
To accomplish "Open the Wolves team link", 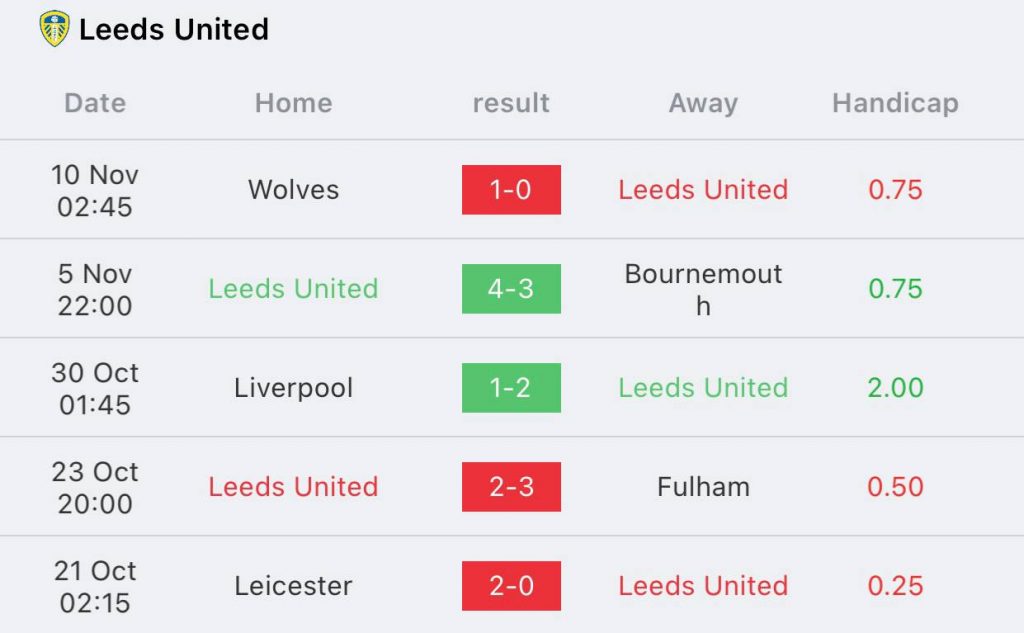I will pyautogui.click(x=293, y=190).
